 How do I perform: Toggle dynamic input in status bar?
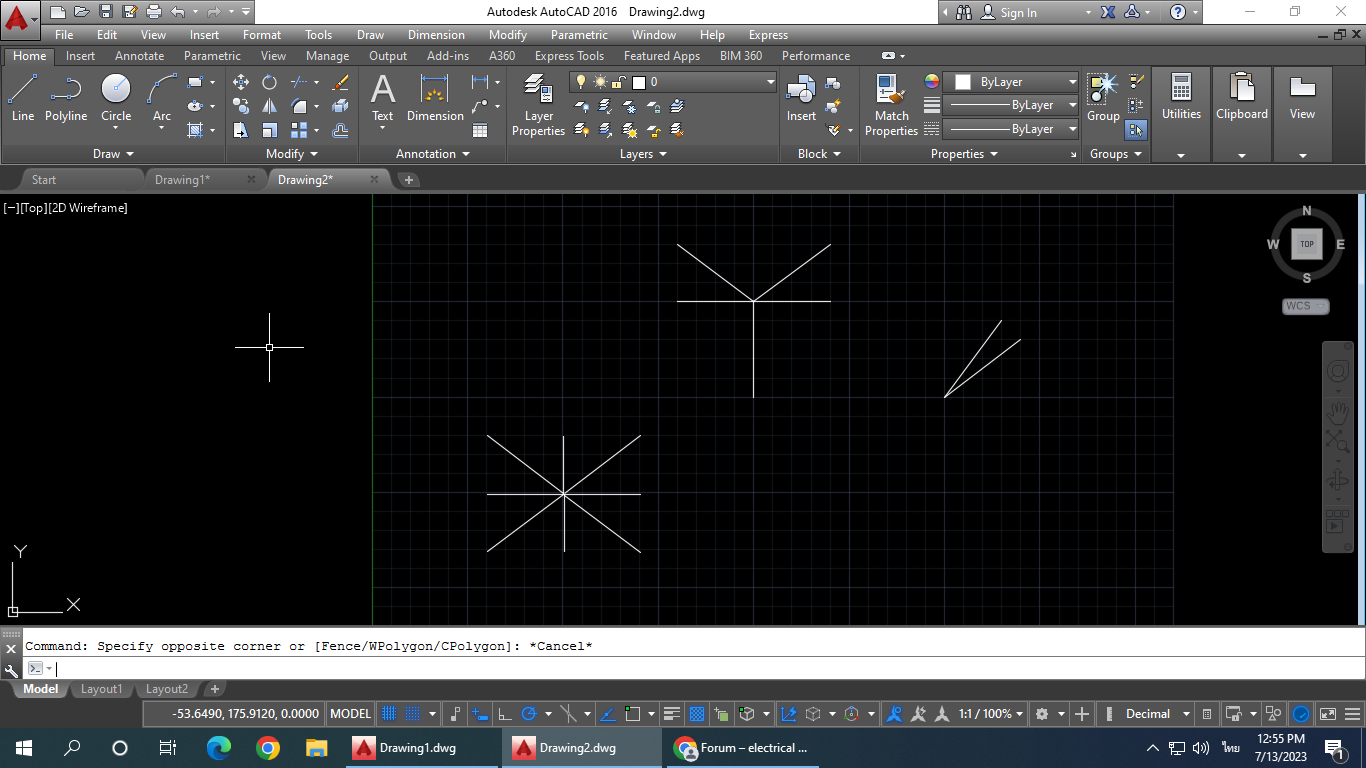click(481, 714)
